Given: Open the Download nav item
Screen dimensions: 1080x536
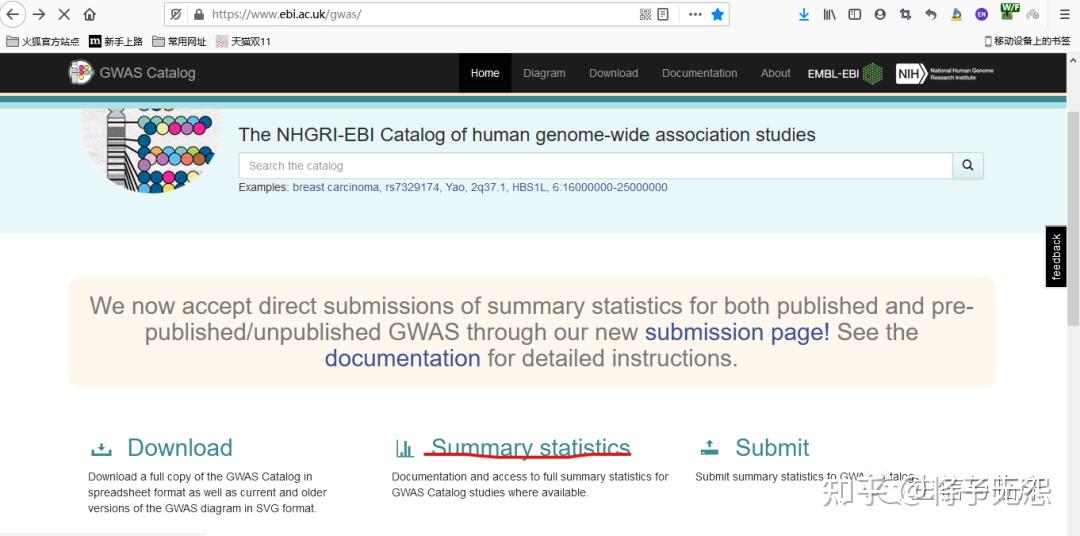Looking at the screenshot, I should 614,73.
